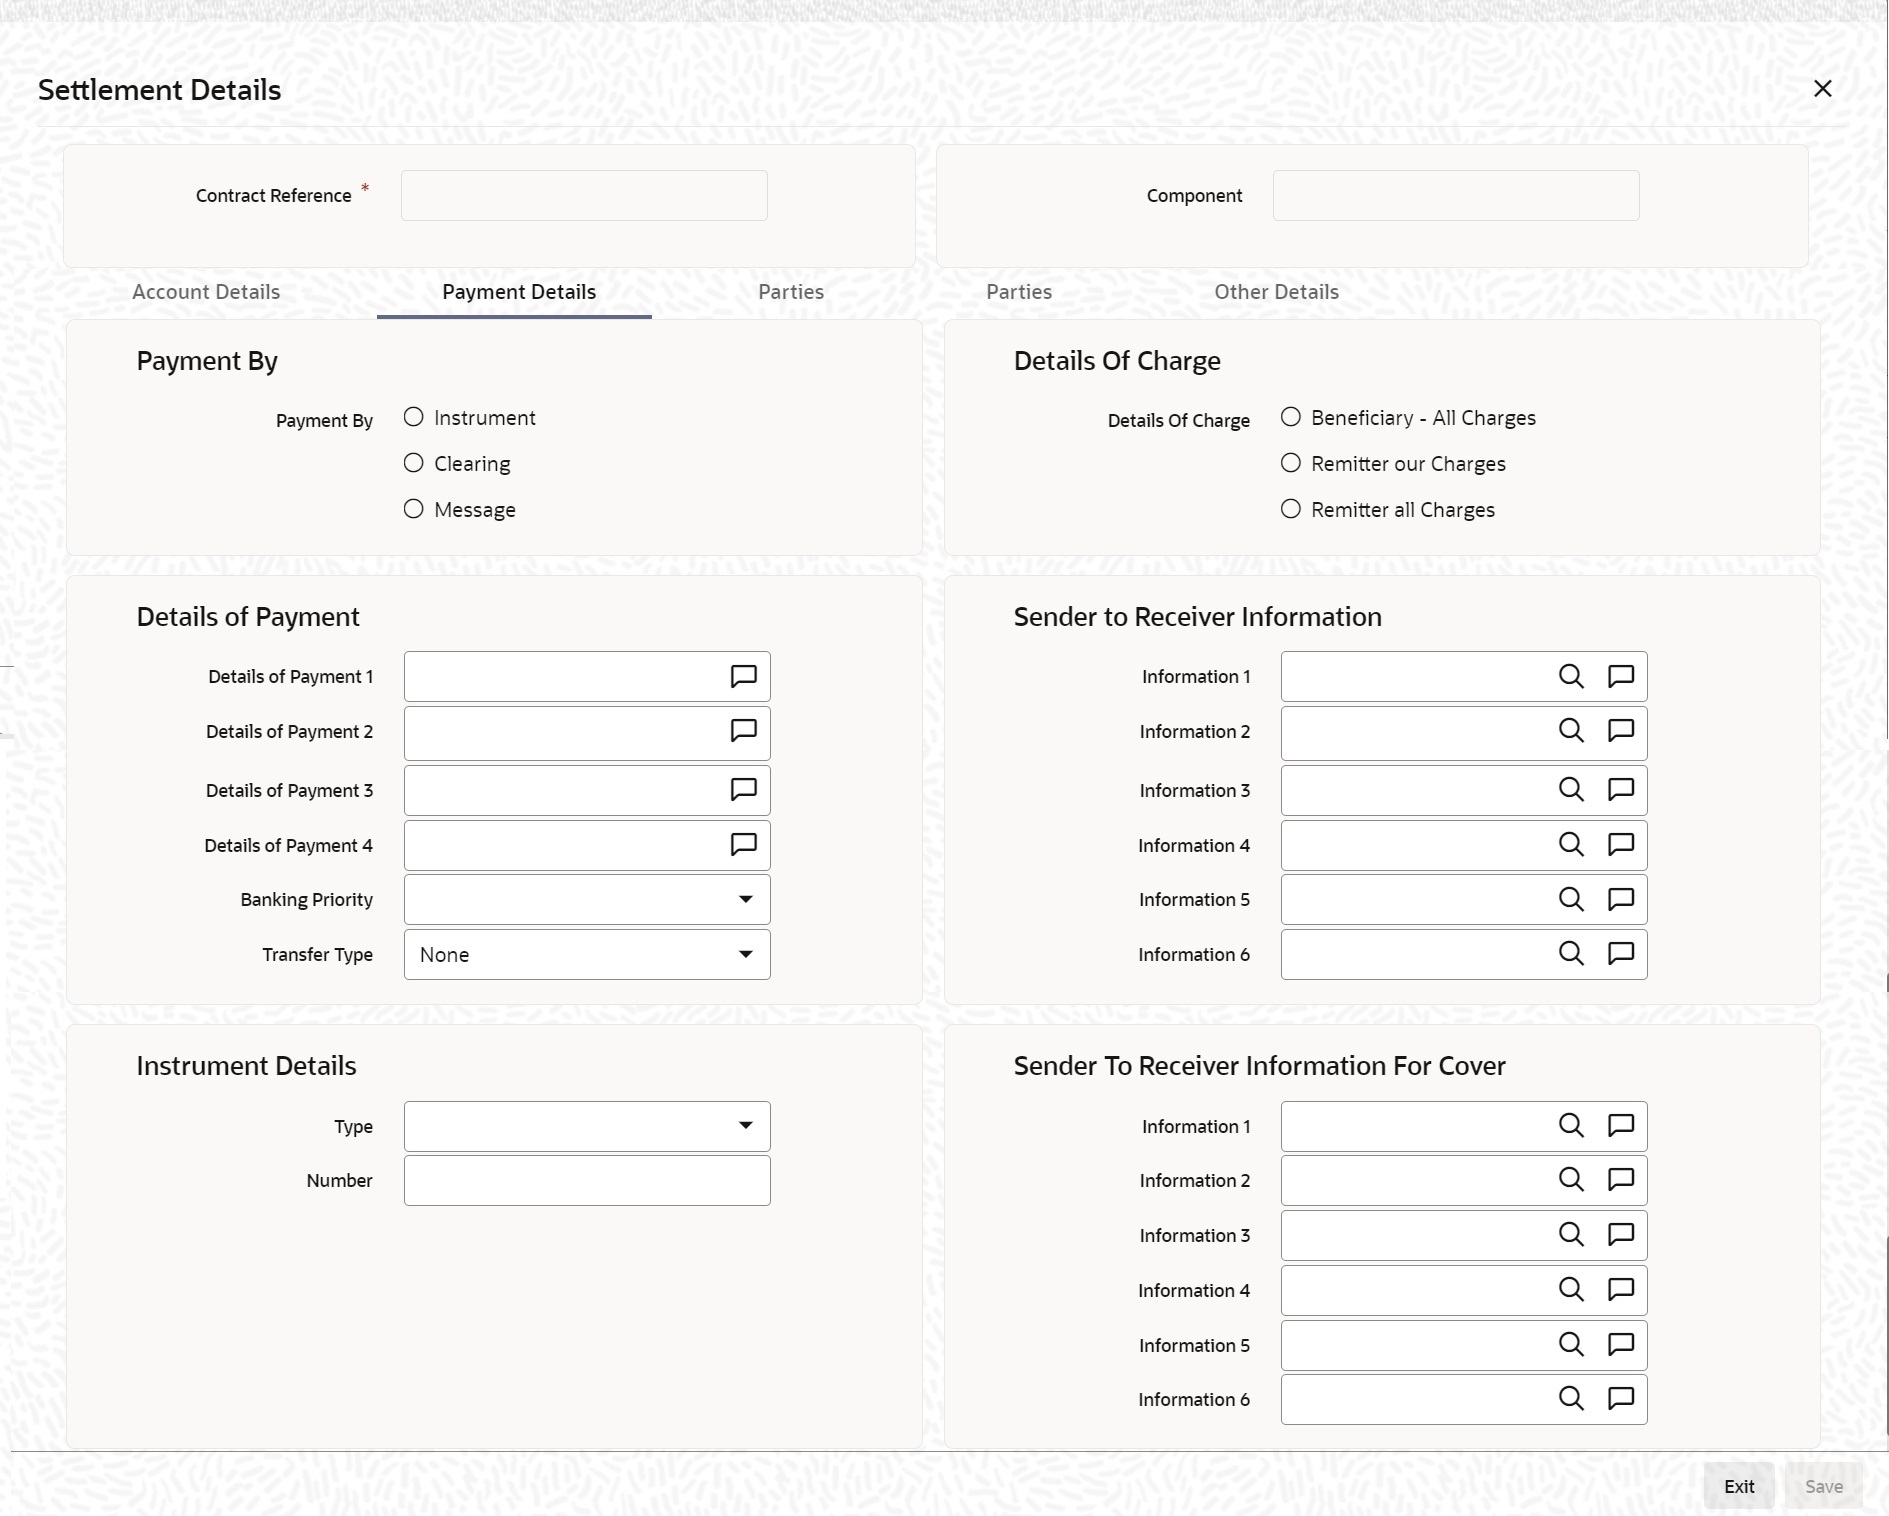Click search icon for Sender to Receiver Information 4
Image resolution: width=1889 pixels, height=1516 pixels.
(1571, 845)
